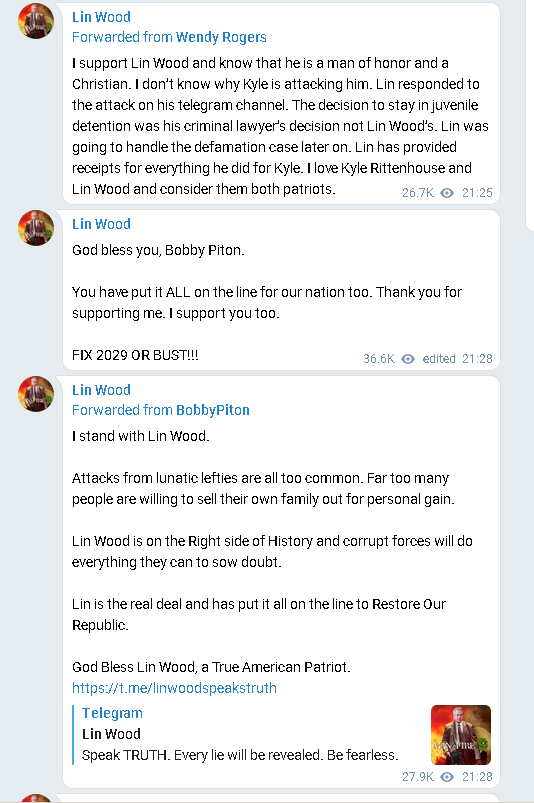534x803 pixels.
Task: Click the 21:28 timestamp of the forwarded BobbyPiton post
Action: pyautogui.click(x=477, y=776)
